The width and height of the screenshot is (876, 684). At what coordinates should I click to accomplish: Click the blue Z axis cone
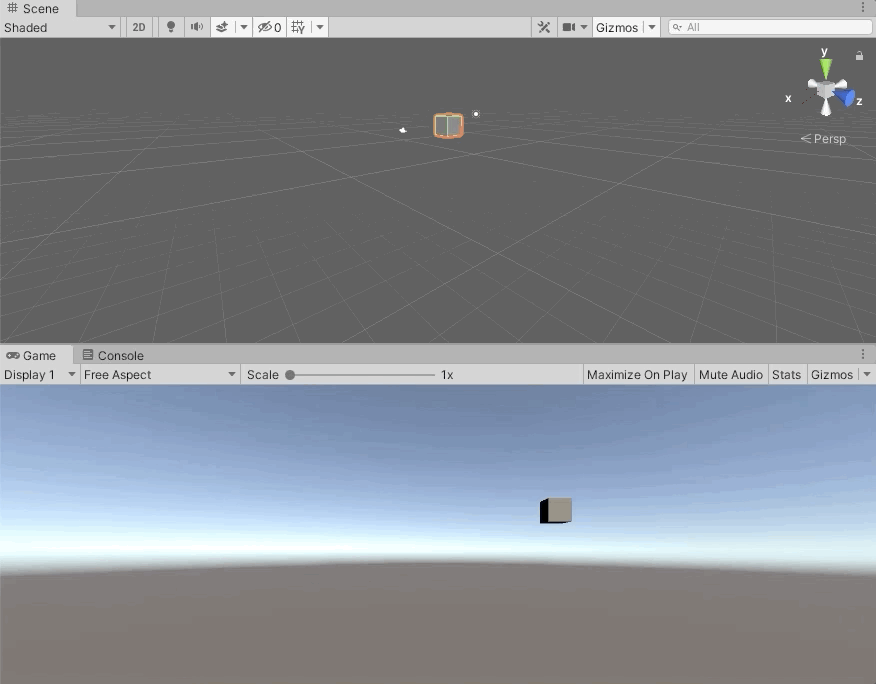[x=845, y=97]
